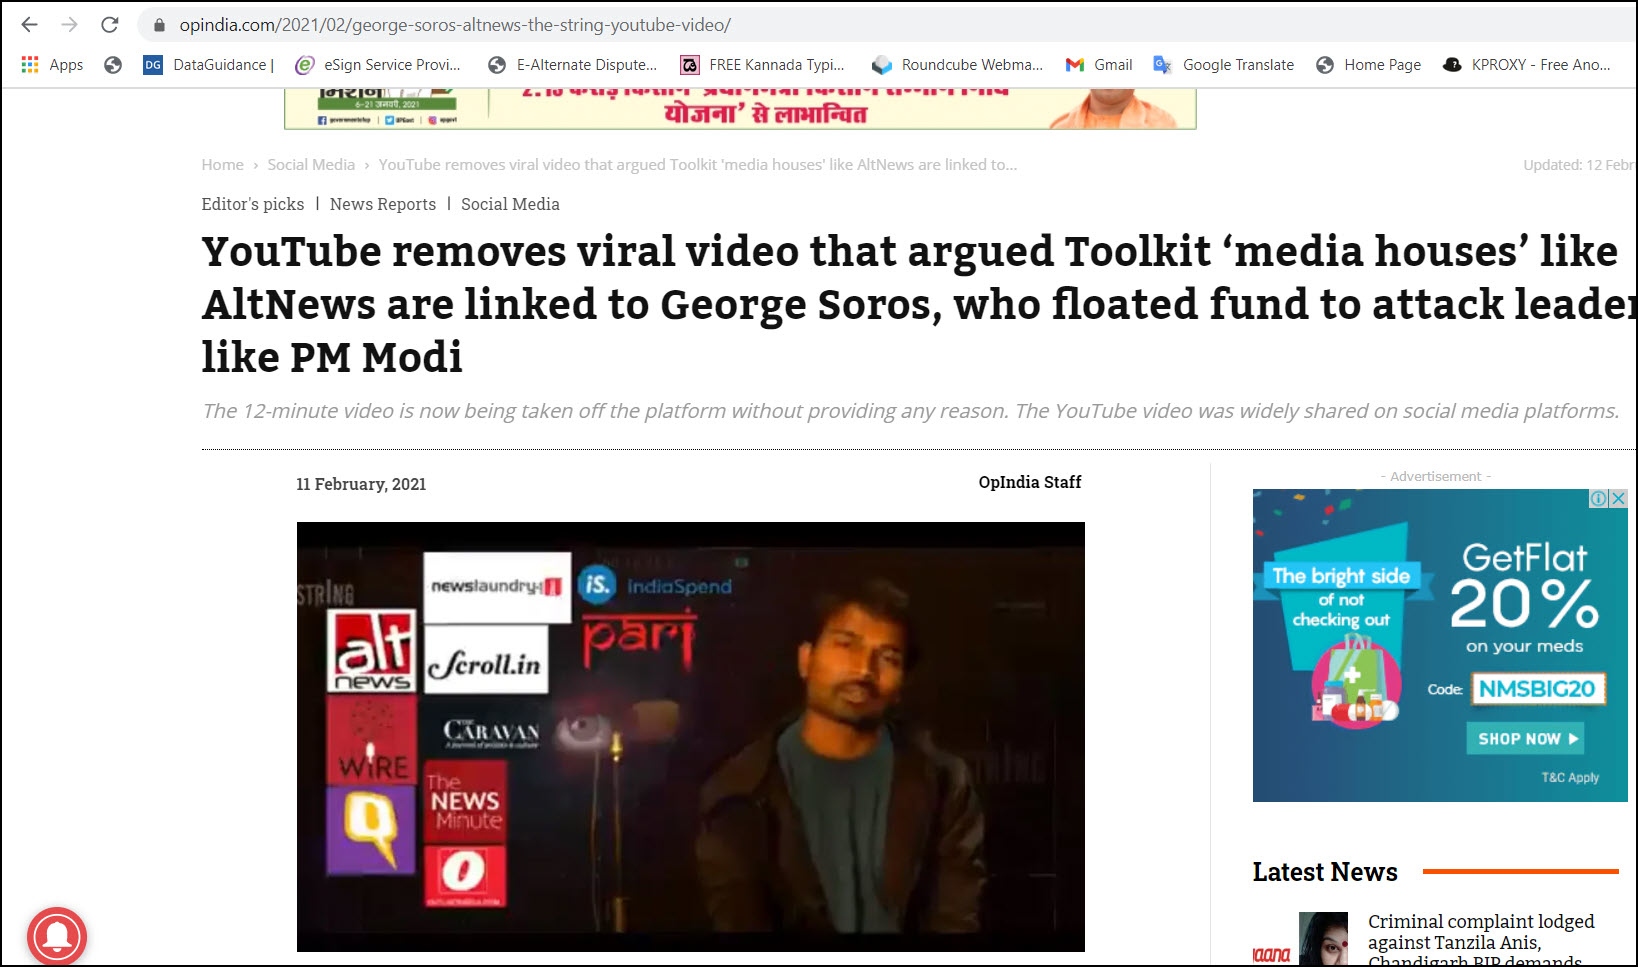Open the Roundcube Webmail bookmark
Screen dimensions: 1638x967
(957, 65)
